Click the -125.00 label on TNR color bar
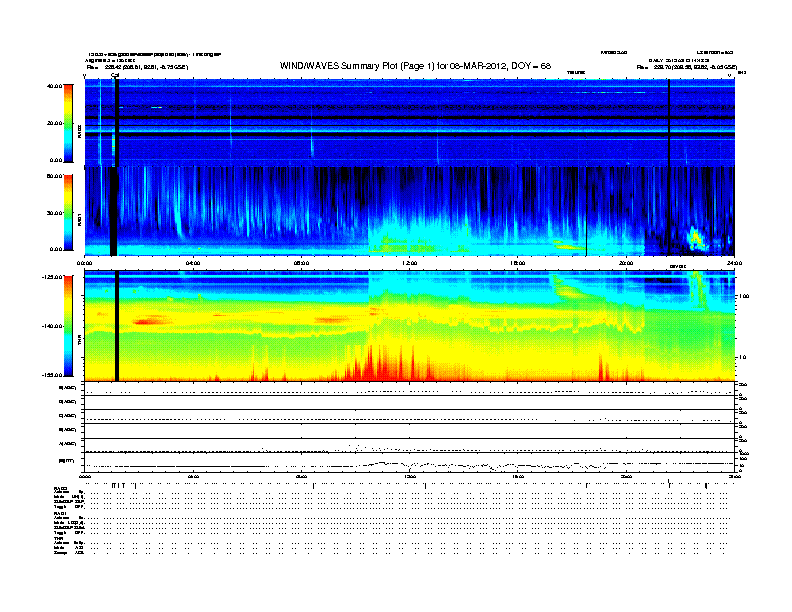Image resolution: width=792 pixels, height=612 pixels. (x=52, y=277)
